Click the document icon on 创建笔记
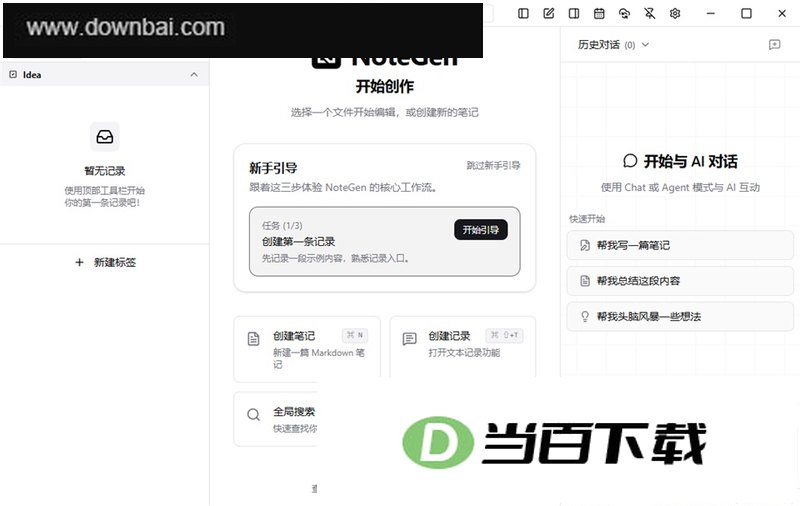 (254, 339)
